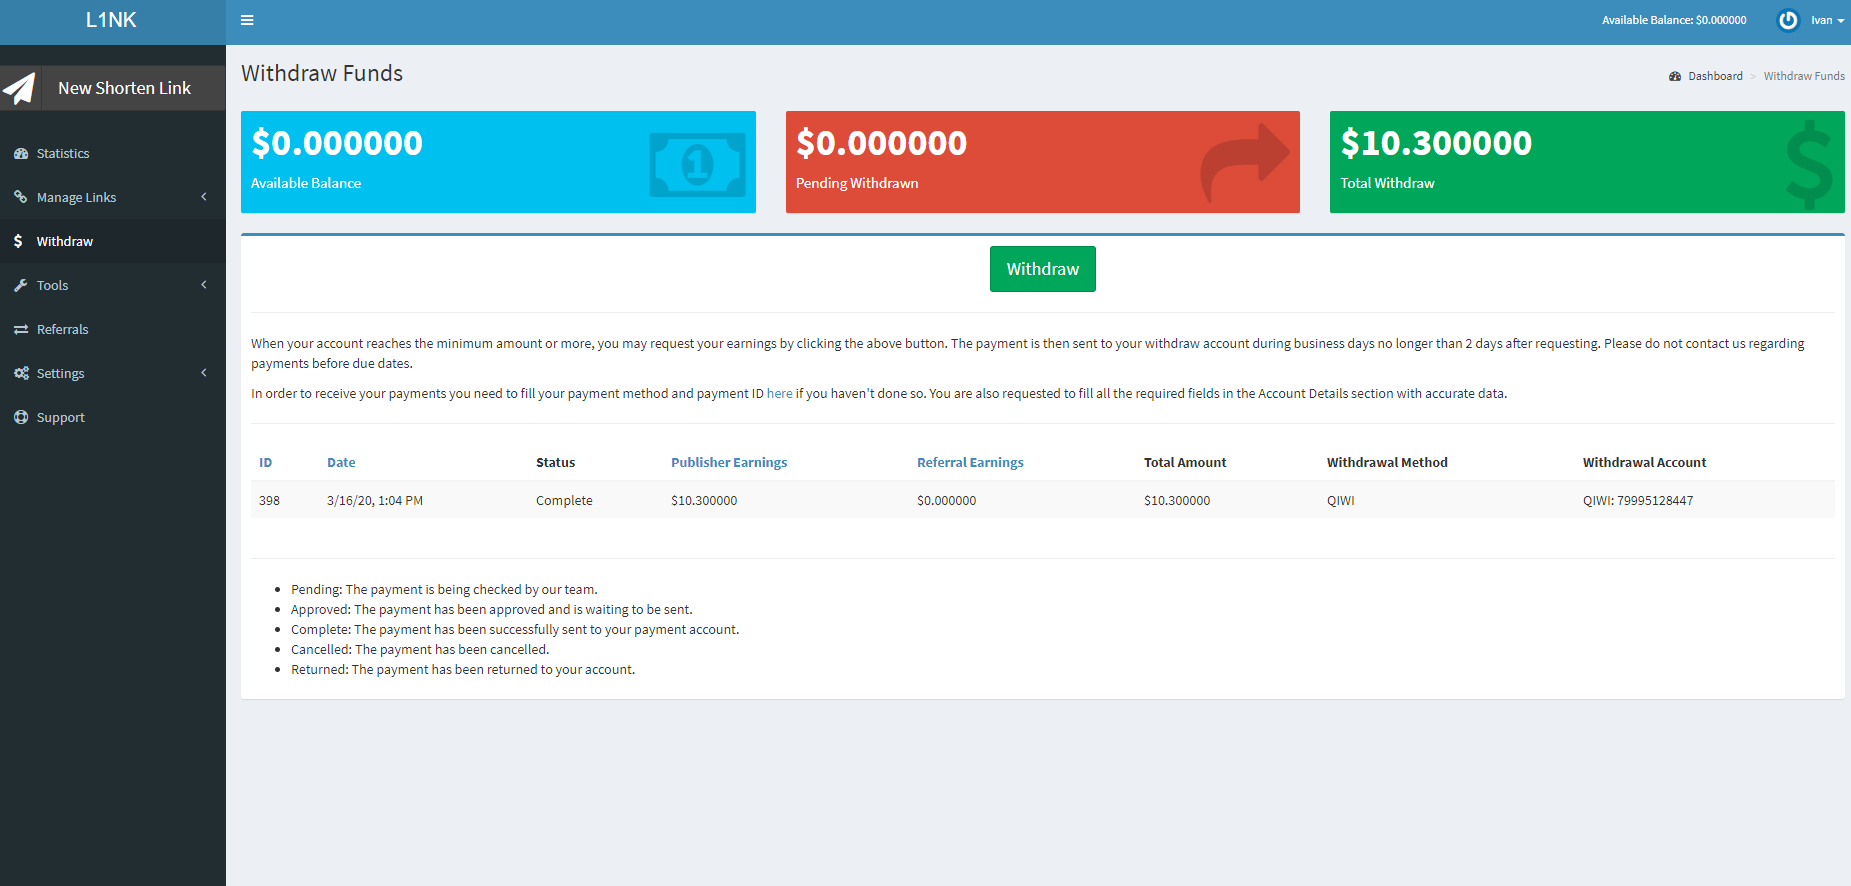1851x886 pixels.
Task: Click the Statistics dashboard icon
Action: (21, 153)
